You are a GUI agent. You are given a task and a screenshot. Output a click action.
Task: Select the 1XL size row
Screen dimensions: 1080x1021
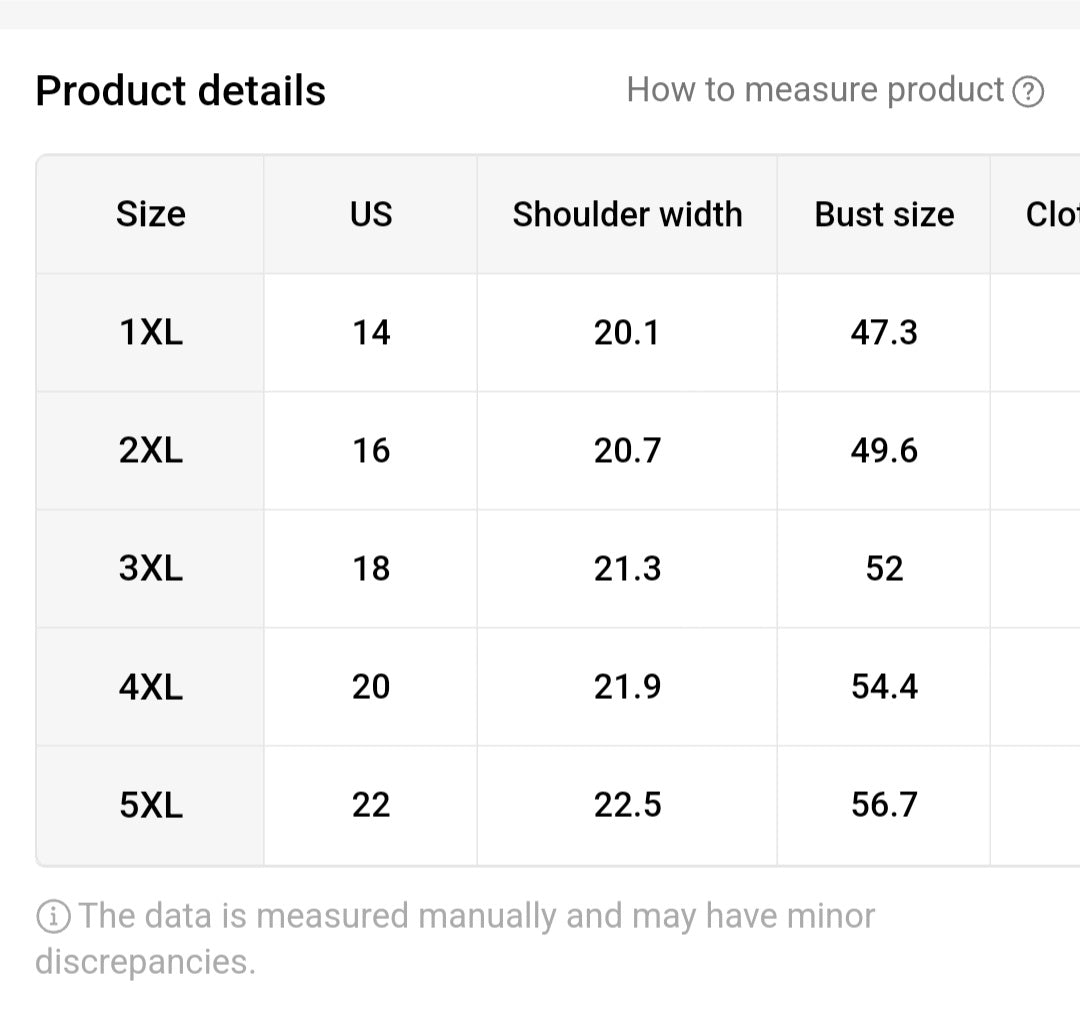tap(150, 332)
